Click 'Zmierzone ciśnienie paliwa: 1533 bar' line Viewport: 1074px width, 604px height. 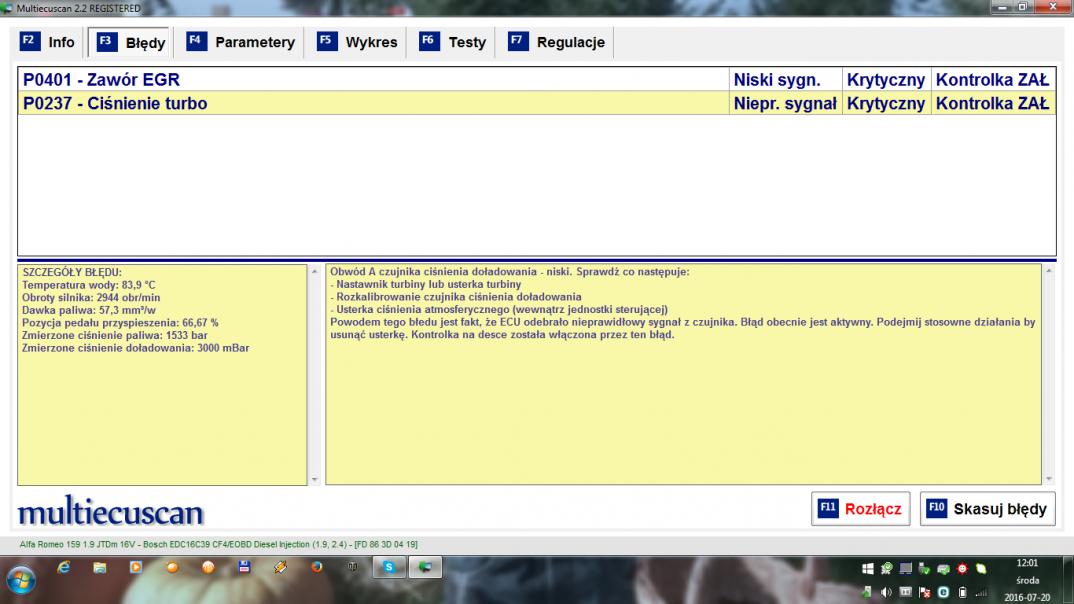pyautogui.click(x=114, y=335)
